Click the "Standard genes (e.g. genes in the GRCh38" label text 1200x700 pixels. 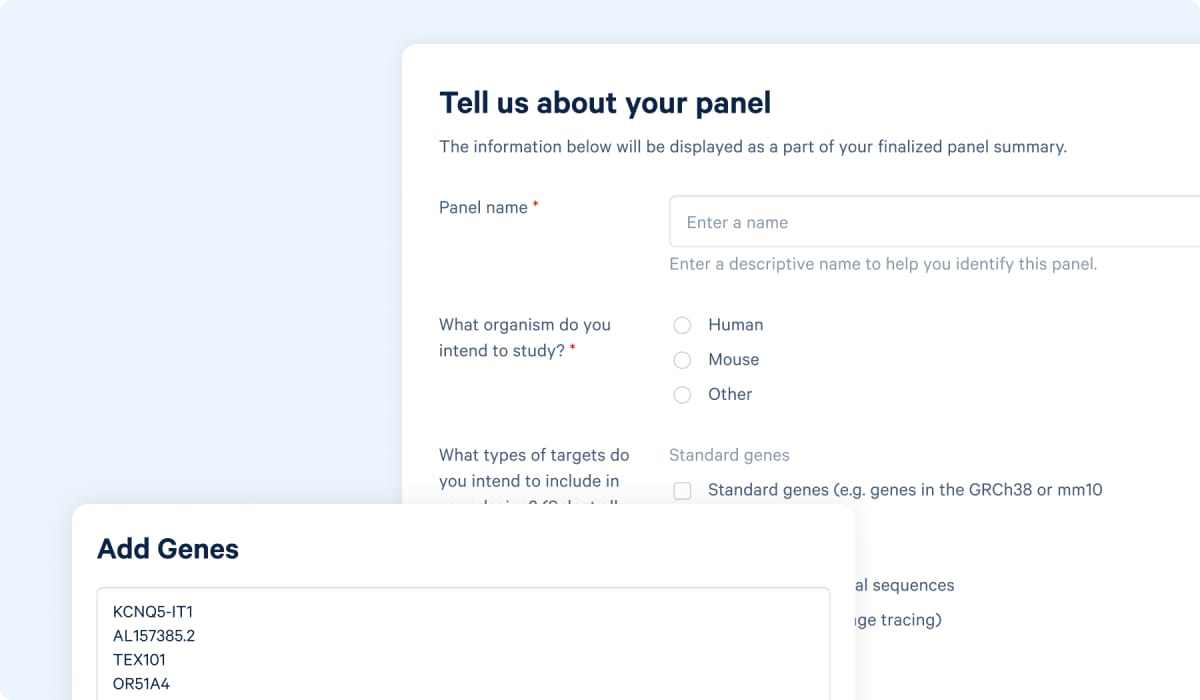tap(905, 490)
